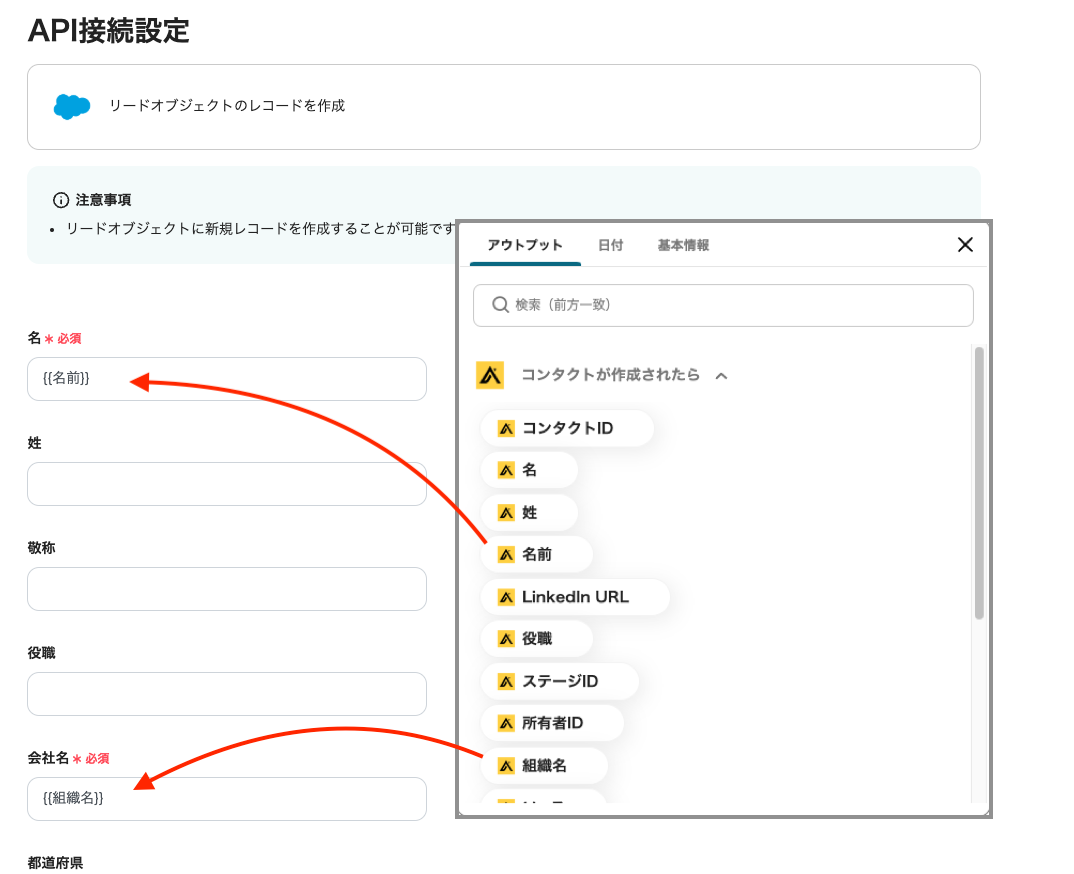The image size is (1074, 874).
Task: Click the API接続設定 page title
Action: pyautogui.click(x=109, y=31)
